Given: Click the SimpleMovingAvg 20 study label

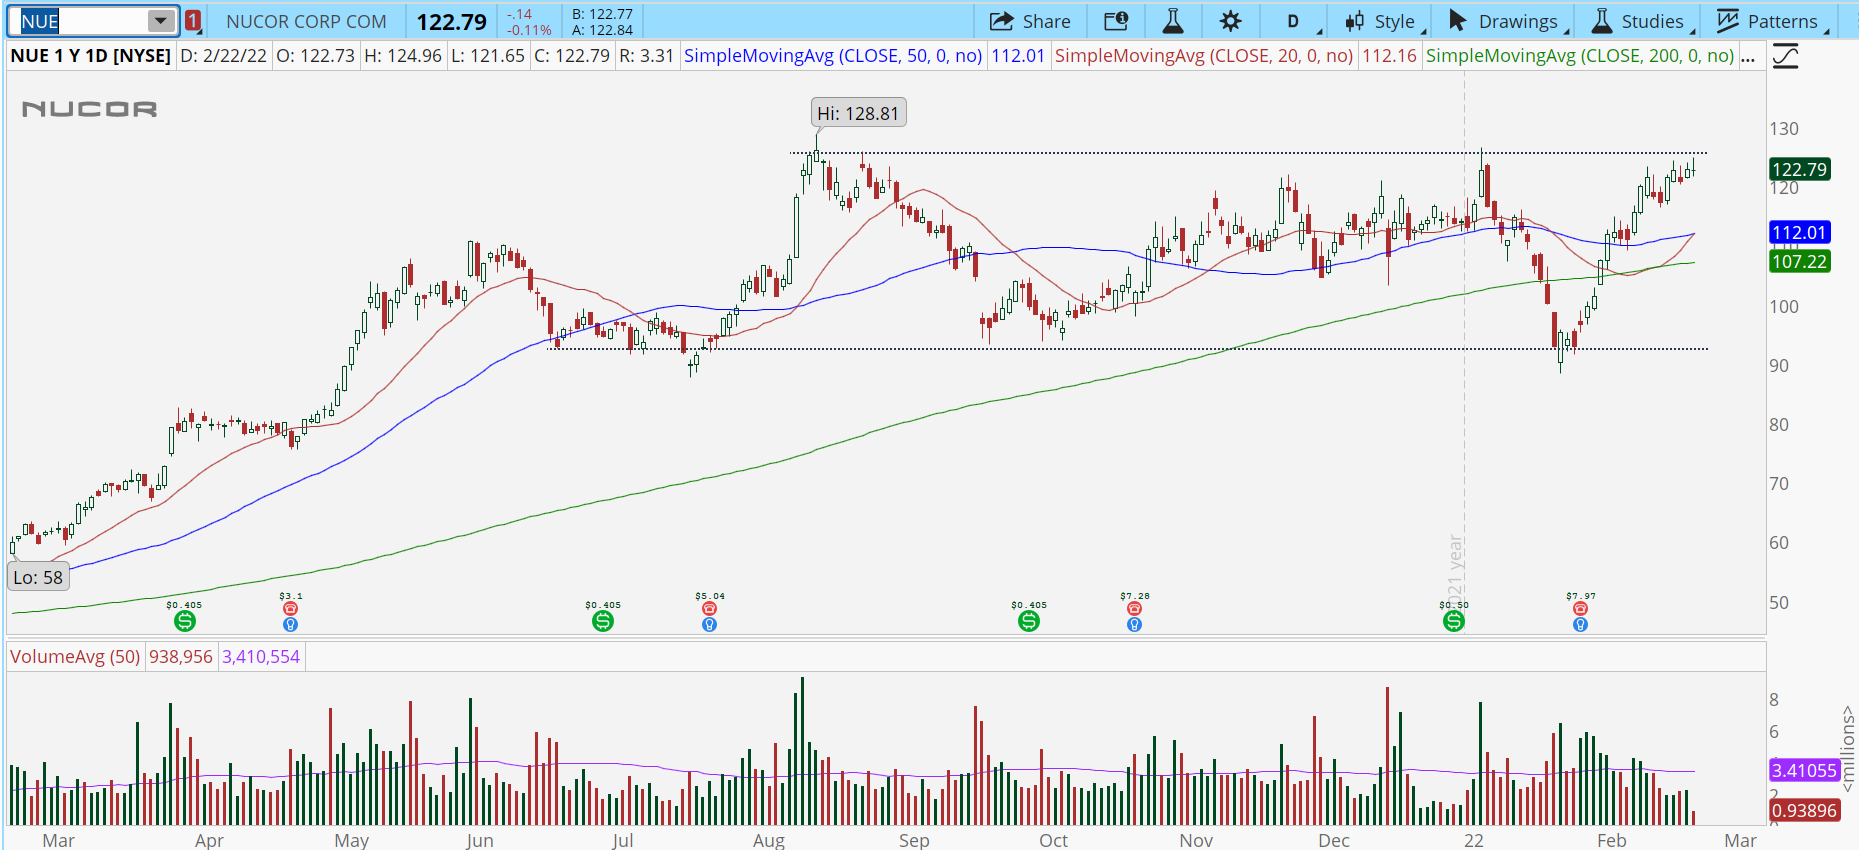Looking at the screenshot, I should click(1203, 56).
